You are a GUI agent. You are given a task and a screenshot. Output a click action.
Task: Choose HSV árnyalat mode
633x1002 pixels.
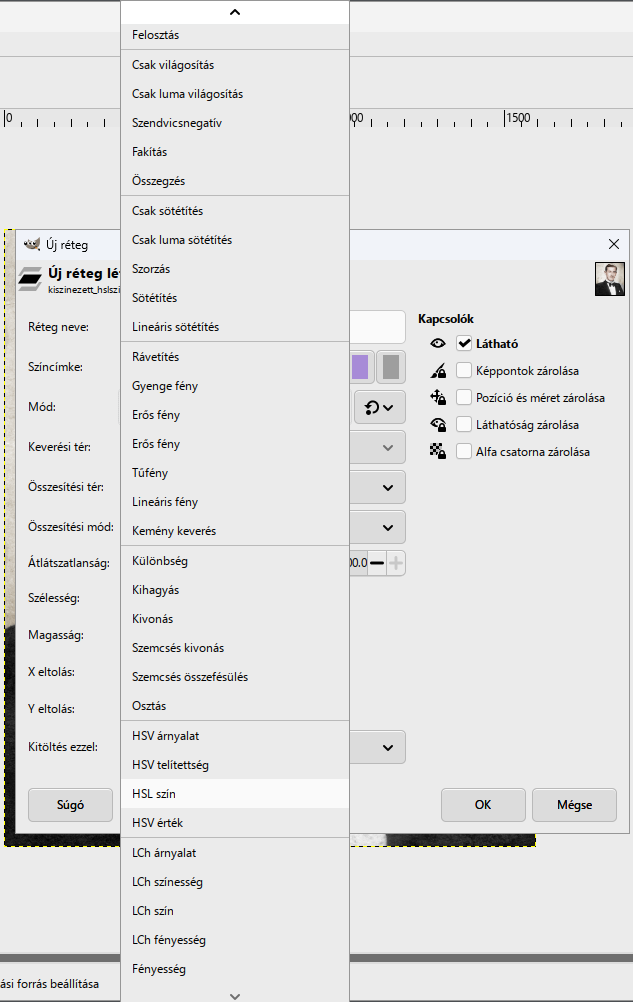coord(235,736)
